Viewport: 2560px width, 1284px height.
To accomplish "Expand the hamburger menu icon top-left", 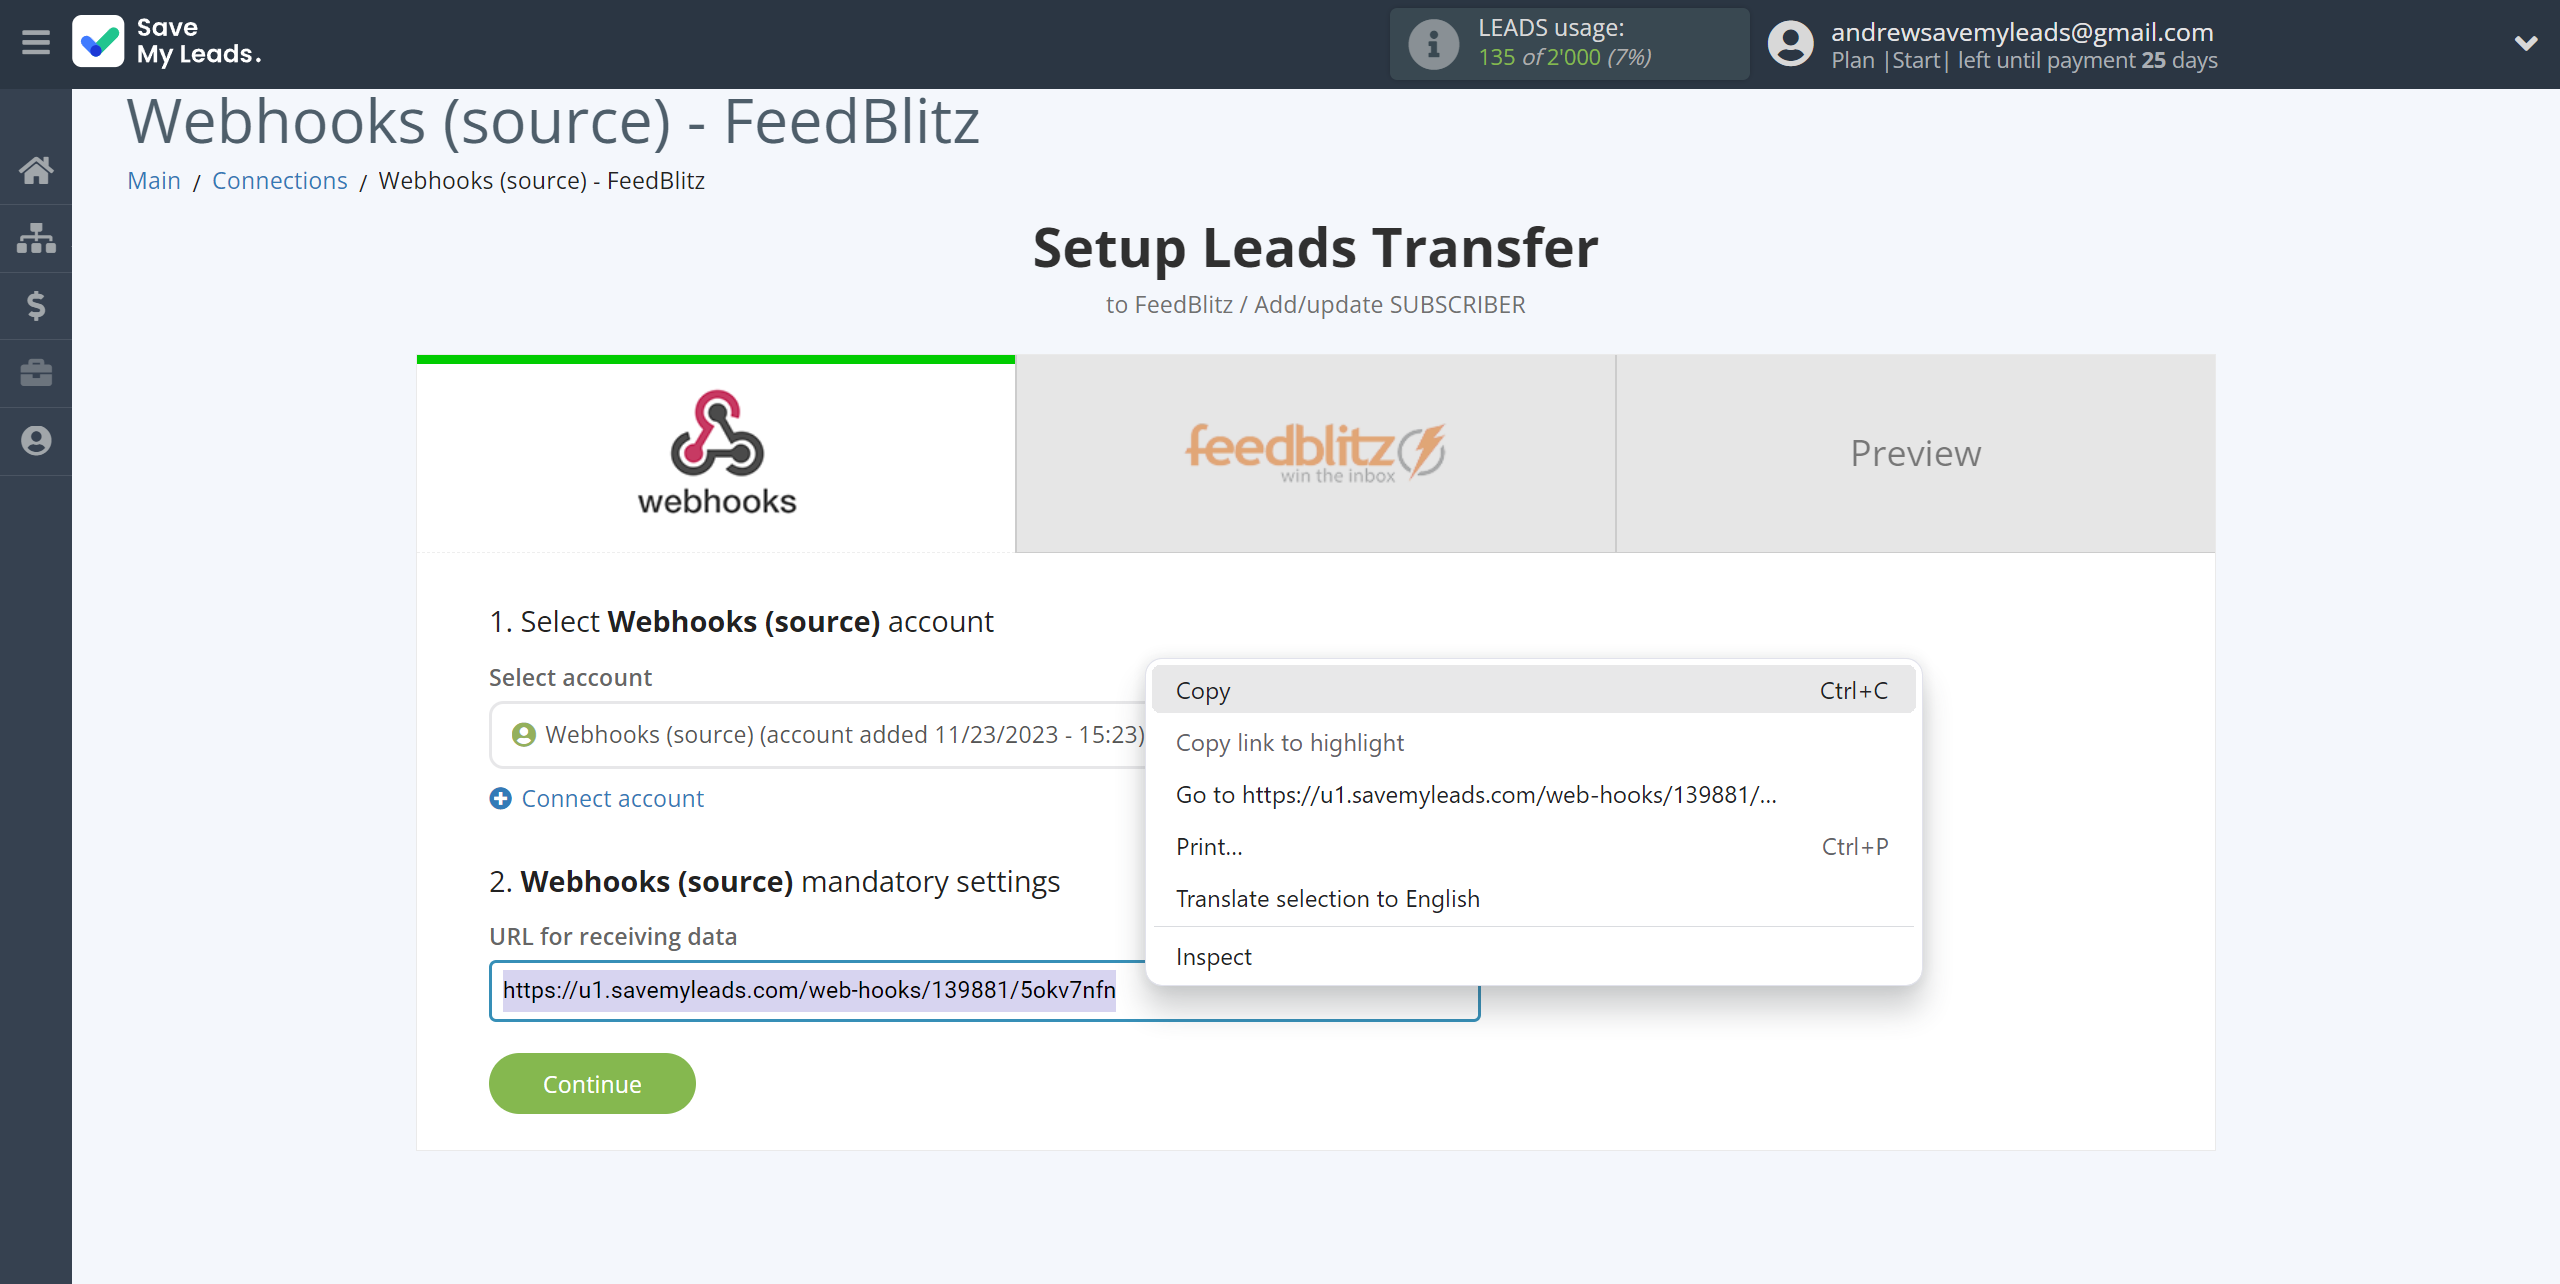I will pyautogui.click(x=34, y=41).
